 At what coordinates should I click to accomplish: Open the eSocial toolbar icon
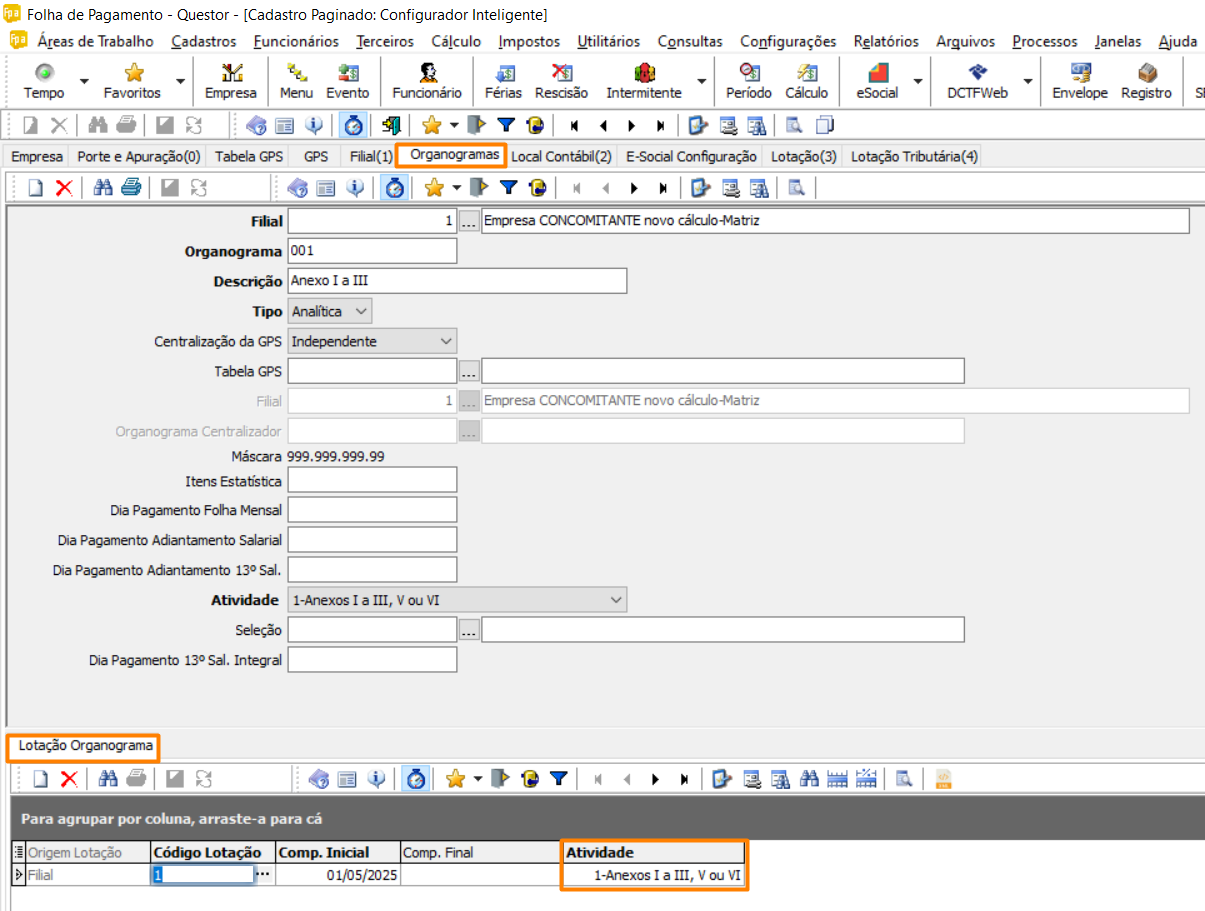tap(877, 81)
